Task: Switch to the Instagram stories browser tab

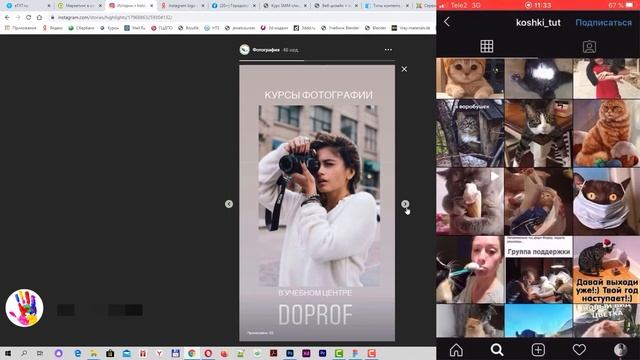Action: 131,6
